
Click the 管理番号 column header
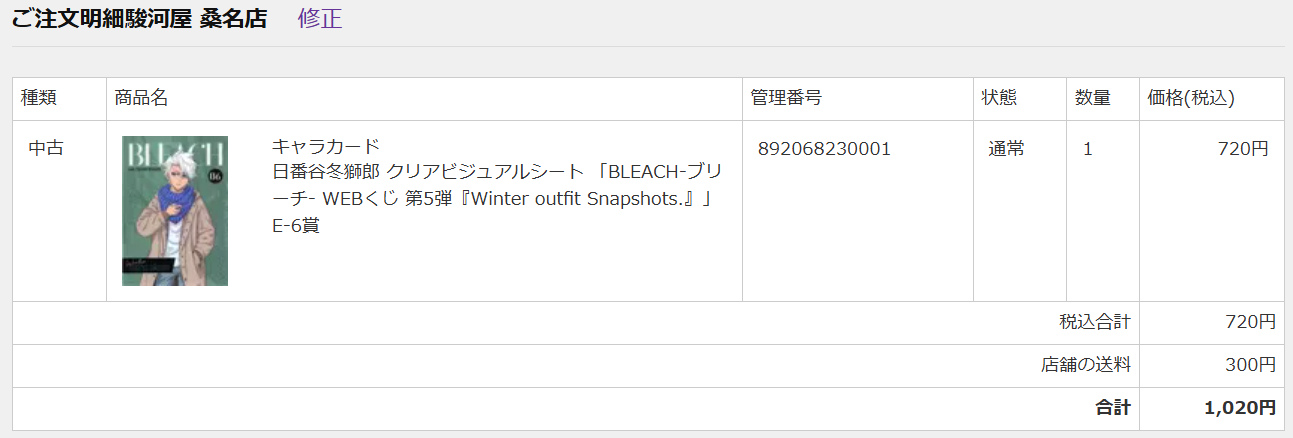coord(786,98)
